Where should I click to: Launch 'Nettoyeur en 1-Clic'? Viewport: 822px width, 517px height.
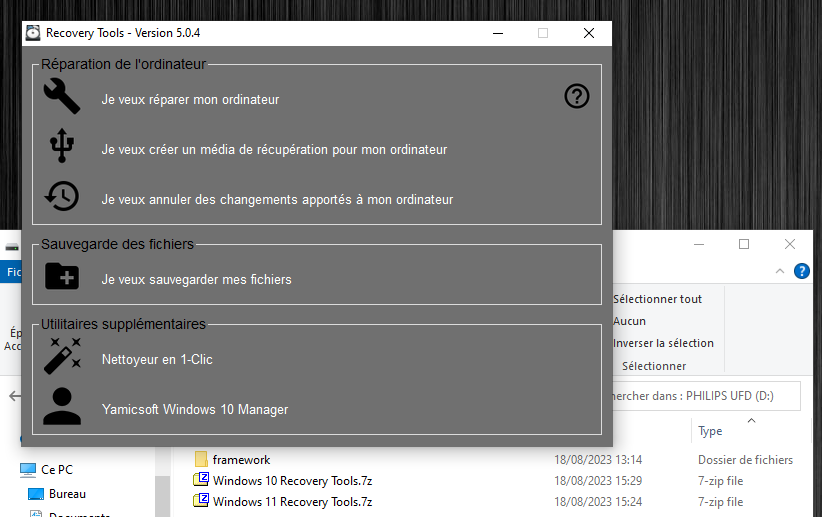(x=157, y=360)
